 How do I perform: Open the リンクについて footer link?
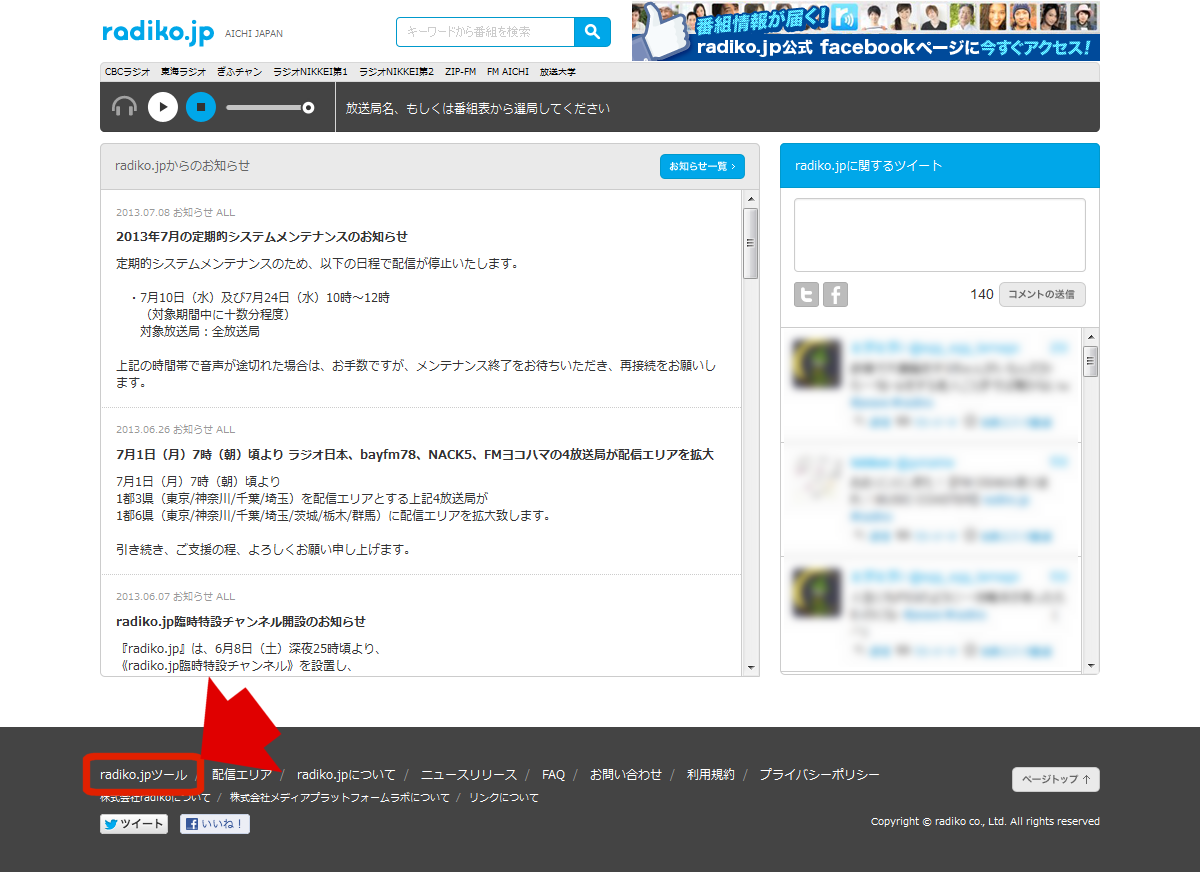(x=504, y=798)
